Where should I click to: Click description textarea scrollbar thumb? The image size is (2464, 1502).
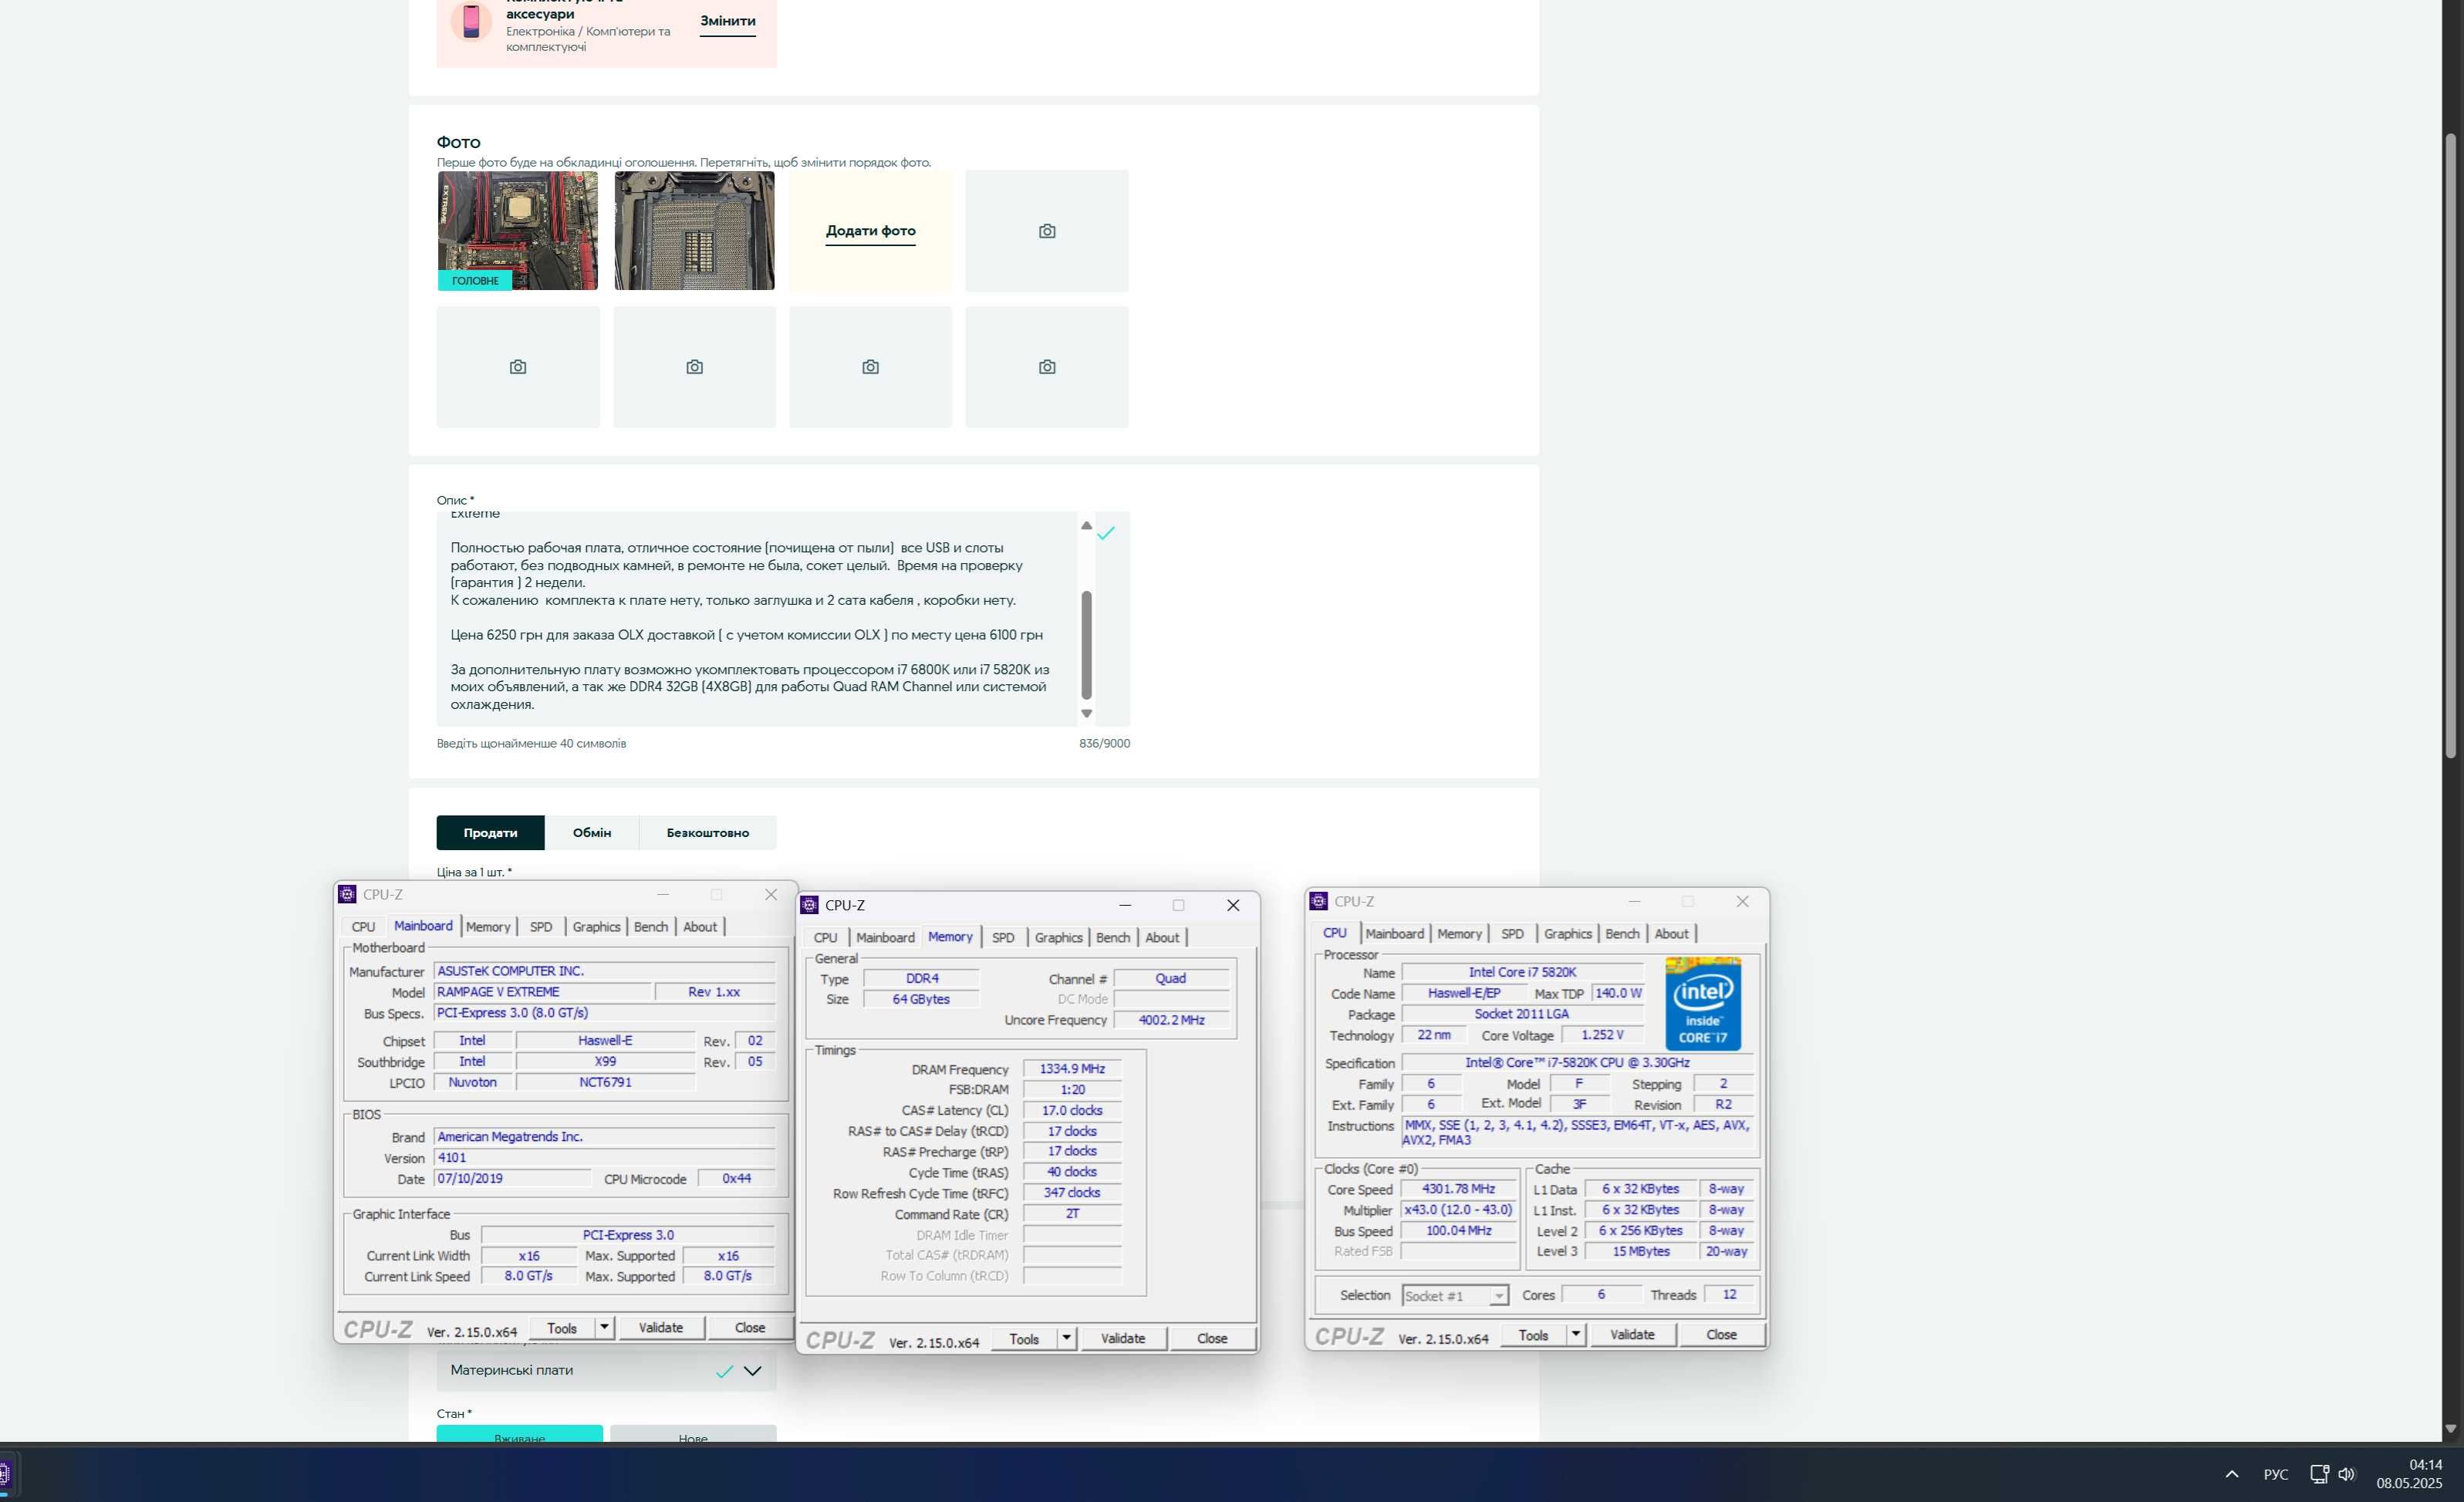[1086, 645]
